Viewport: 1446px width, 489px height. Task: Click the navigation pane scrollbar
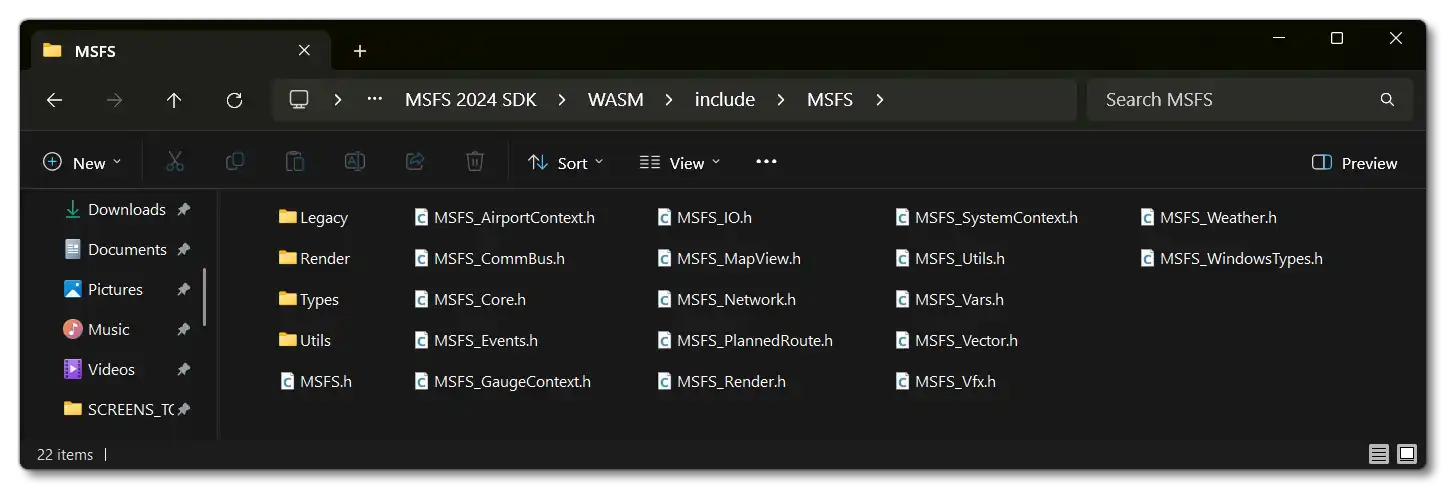pyautogui.click(x=205, y=296)
